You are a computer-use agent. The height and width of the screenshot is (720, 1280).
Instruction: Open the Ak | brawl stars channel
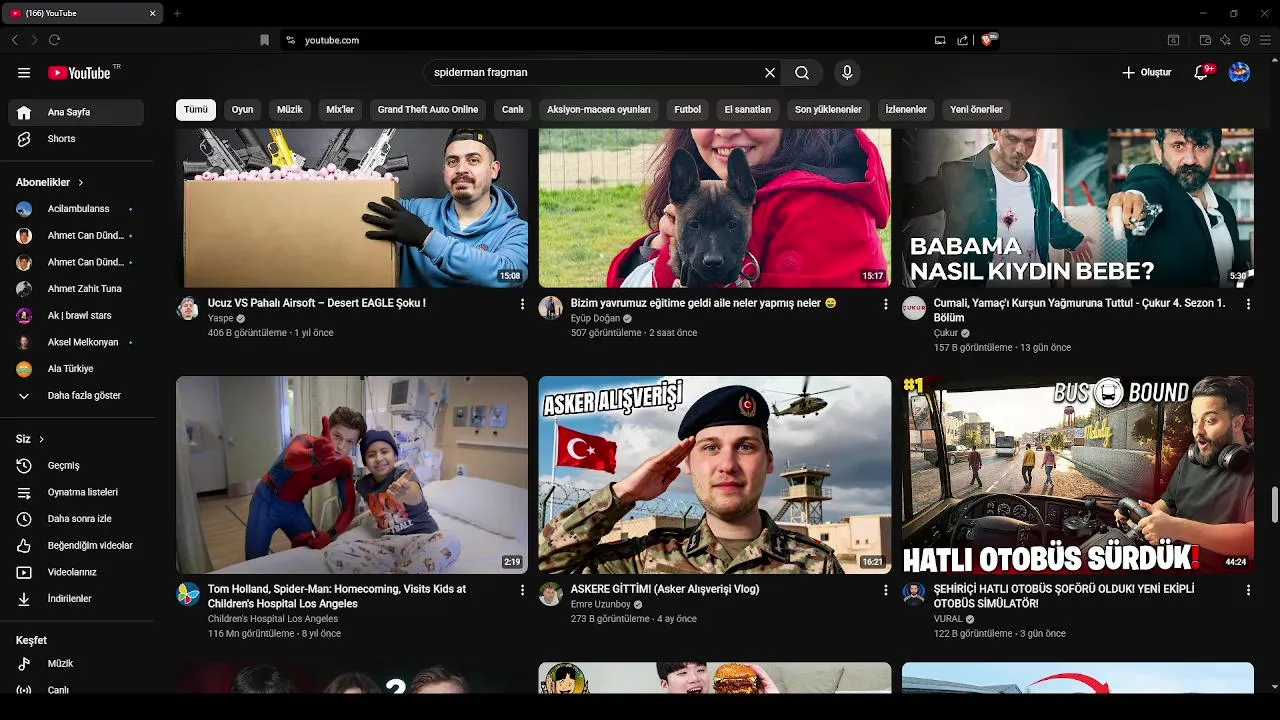pos(76,316)
